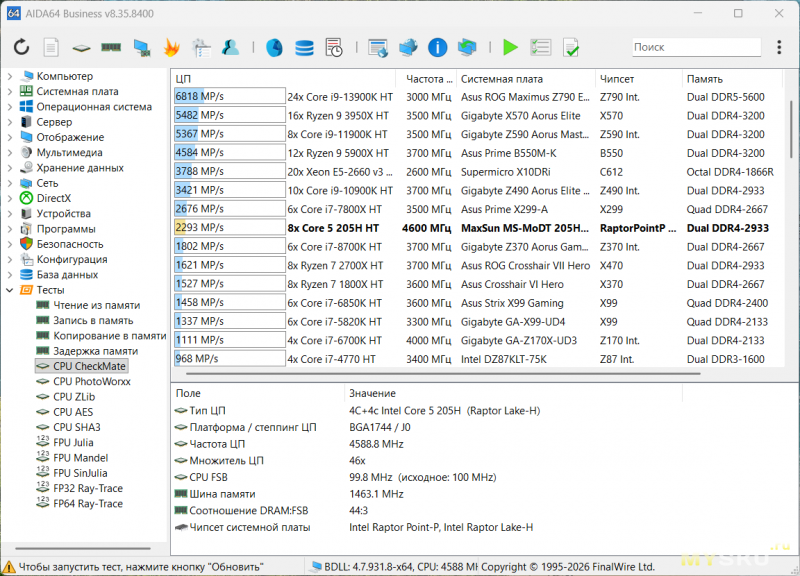Open the three-dot options menu
This screenshot has height=576, width=800.
click(x=779, y=47)
